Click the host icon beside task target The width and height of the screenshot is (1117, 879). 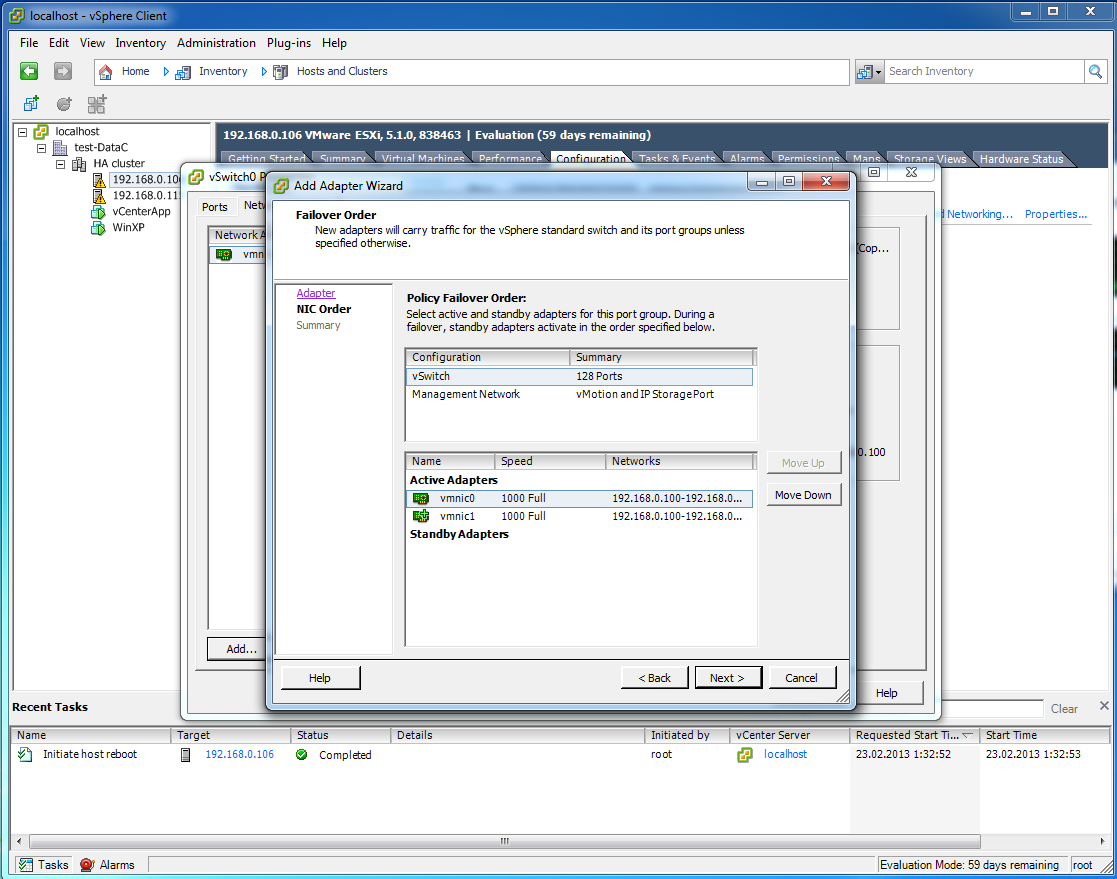click(x=185, y=754)
